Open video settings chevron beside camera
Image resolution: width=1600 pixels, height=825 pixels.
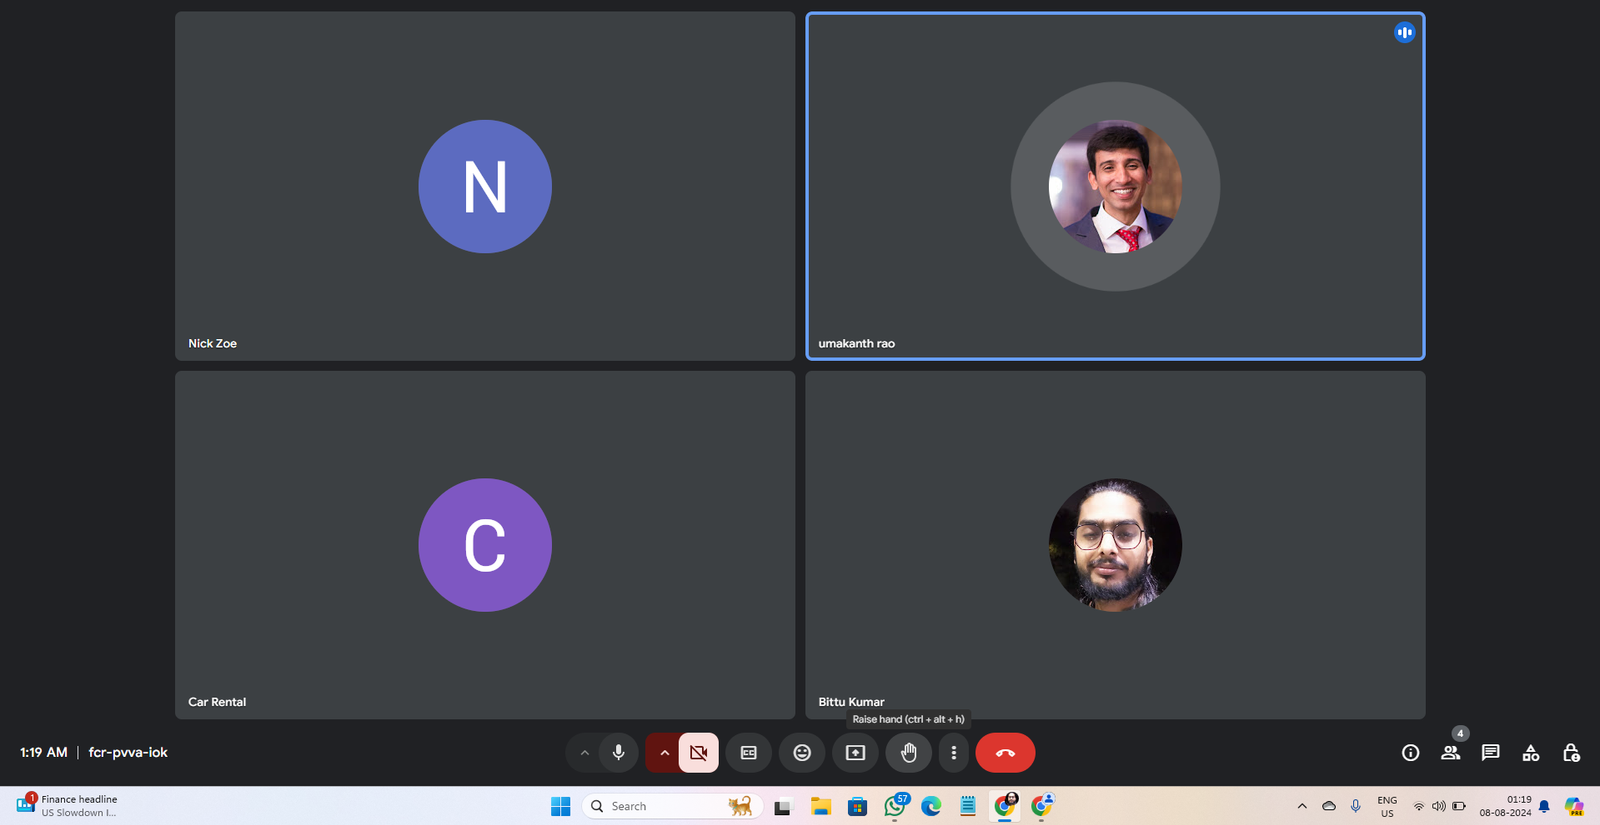coord(664,753)
